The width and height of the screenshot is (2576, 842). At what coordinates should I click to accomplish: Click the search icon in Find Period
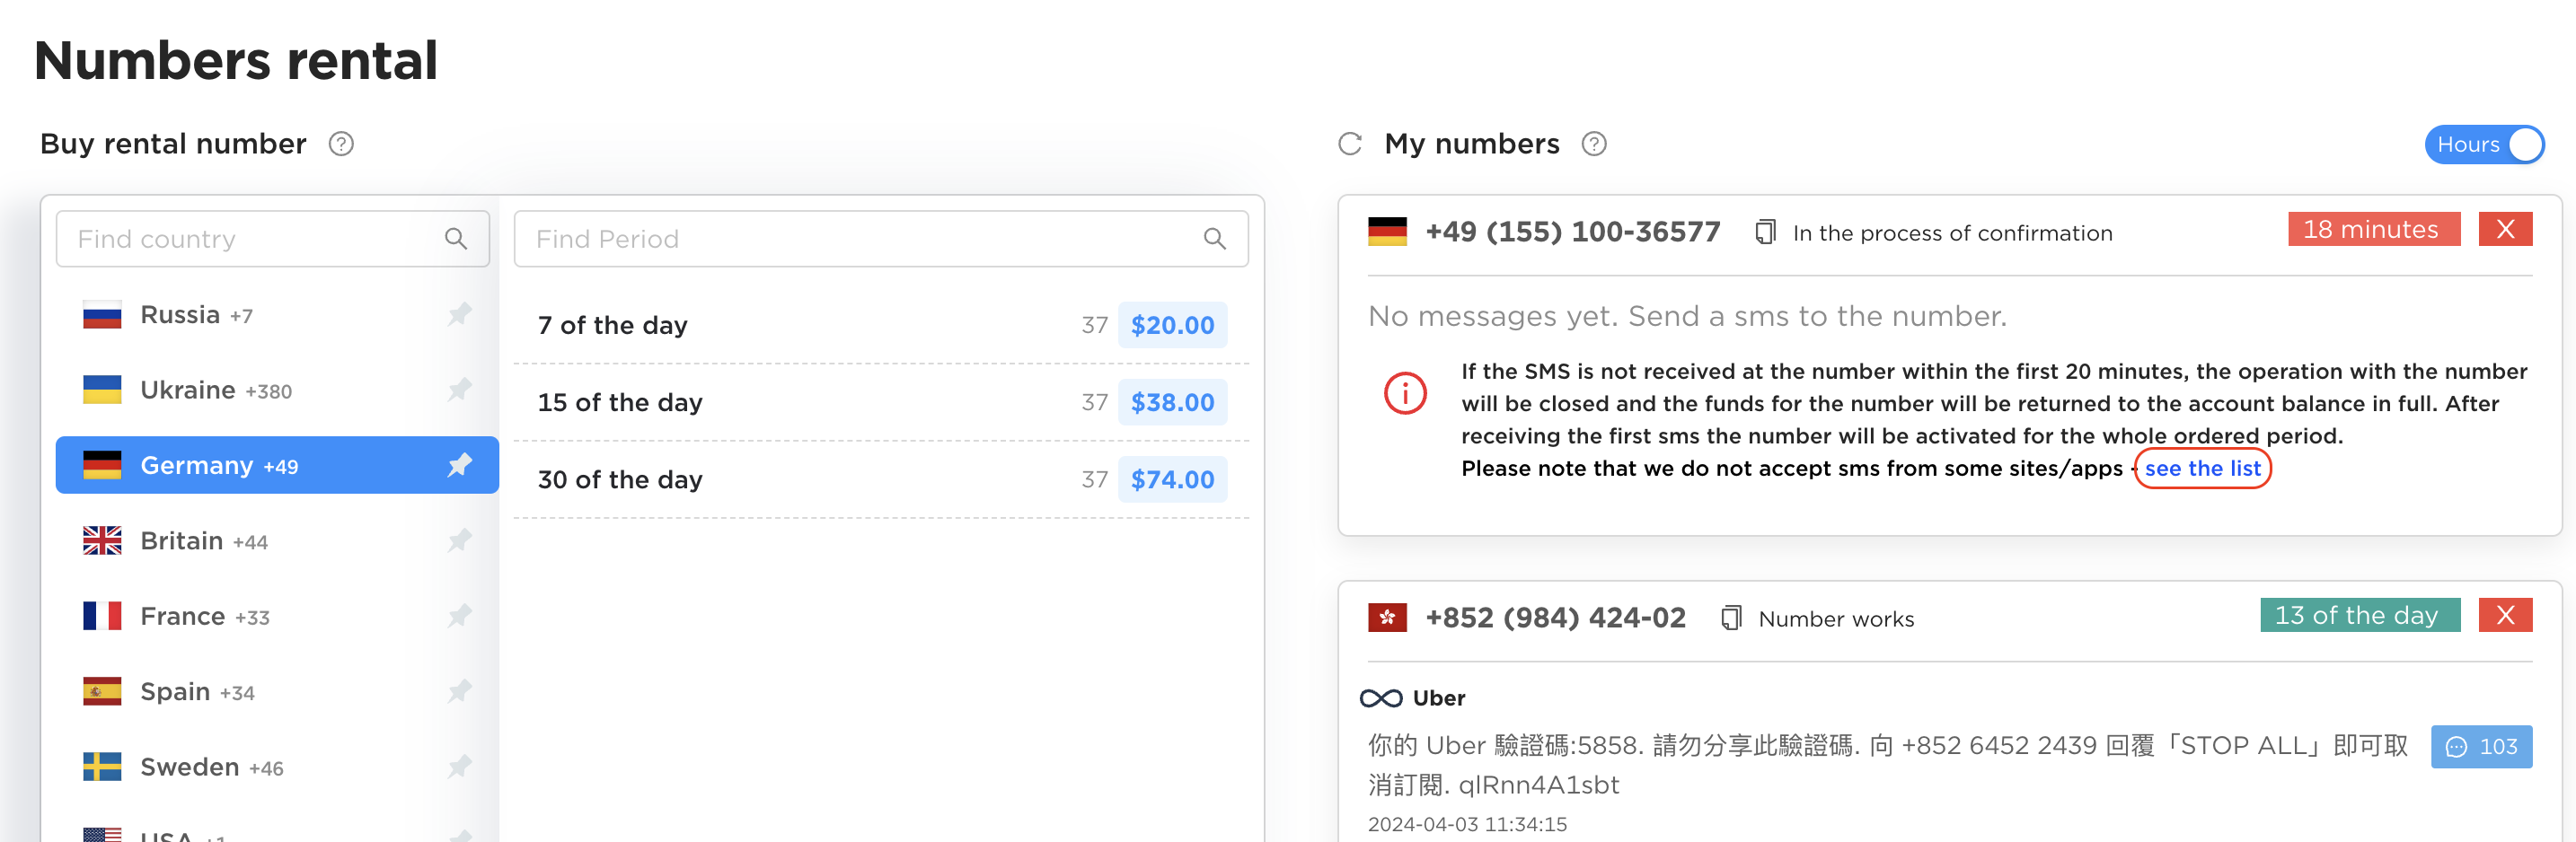click(x=1214, y=239)
